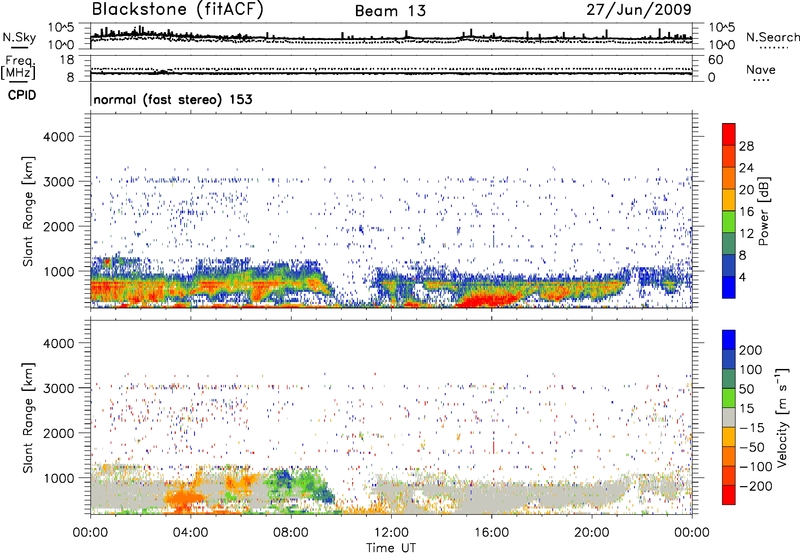Image resolution: width=800 pixels, height=554 pixels.
Task: Click the Time UT axis title
Action: coord(391,548)
